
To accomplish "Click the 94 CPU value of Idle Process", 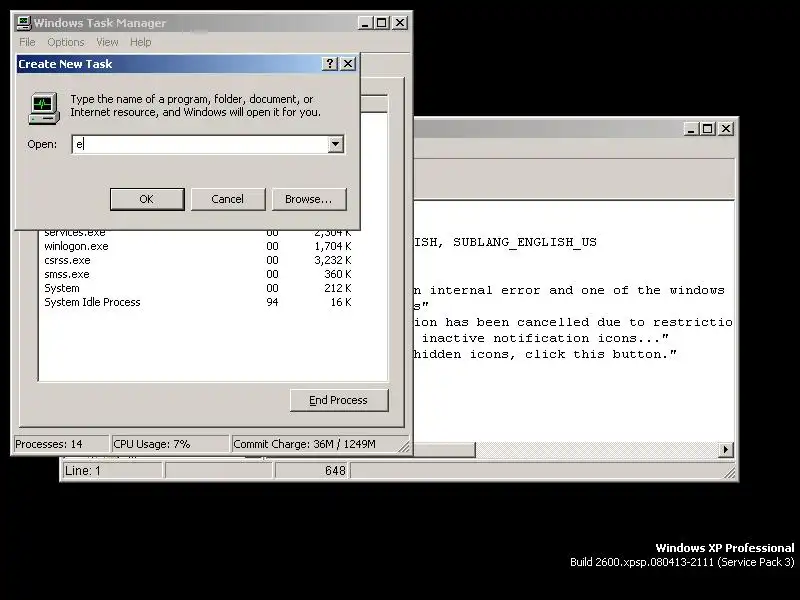I will (x=272, y=302).
